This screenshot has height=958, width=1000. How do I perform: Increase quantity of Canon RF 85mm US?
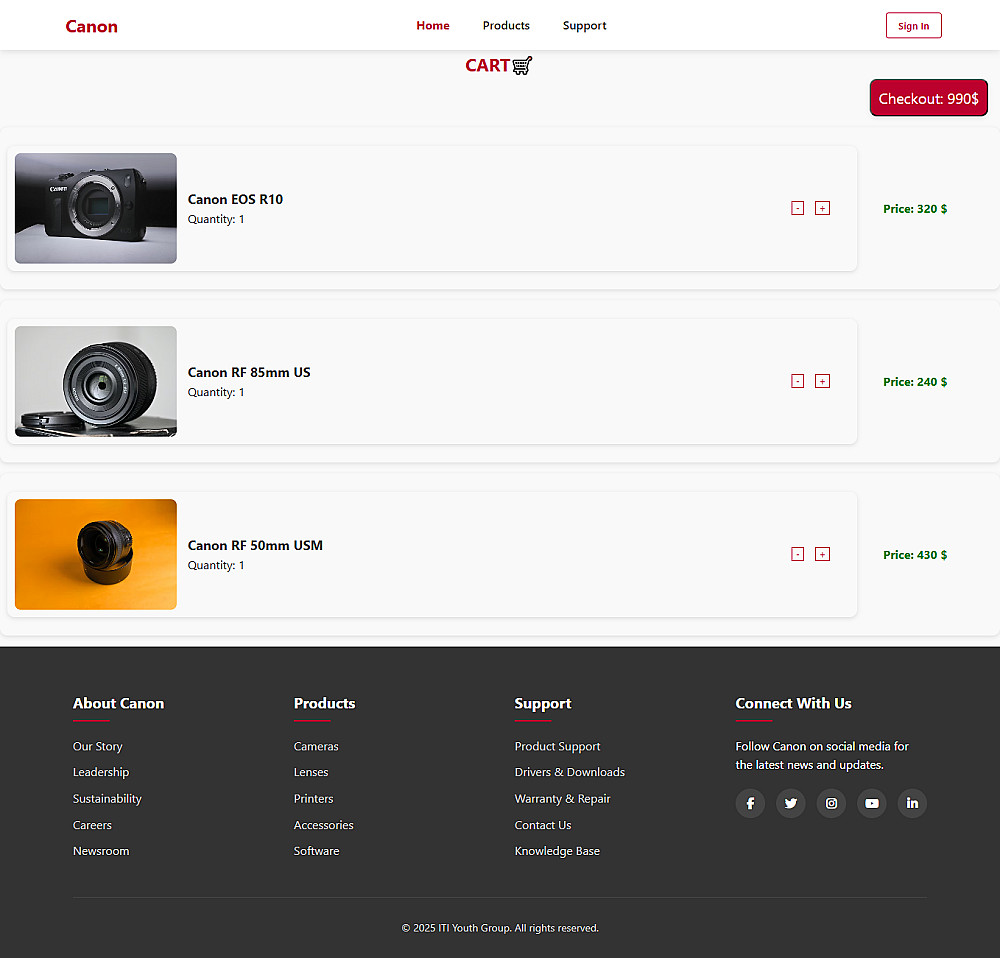[x=823, y=381]
